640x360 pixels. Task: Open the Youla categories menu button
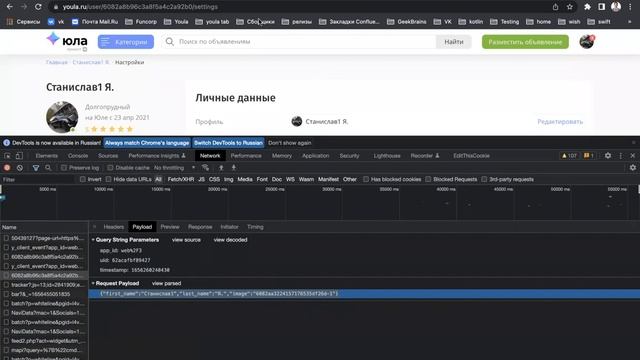(126, 42)
